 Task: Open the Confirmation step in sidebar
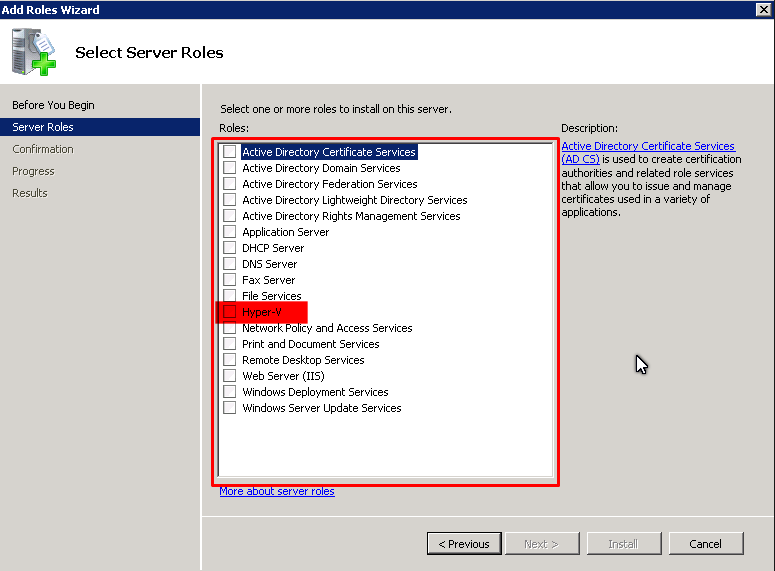(43, 149)
